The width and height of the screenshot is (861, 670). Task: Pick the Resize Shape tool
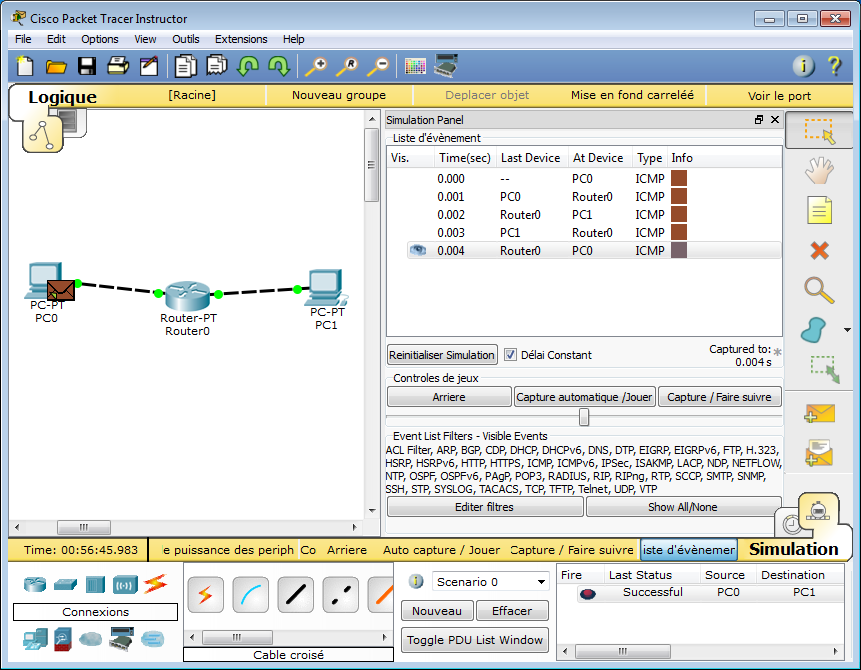(x=825, y=369)
